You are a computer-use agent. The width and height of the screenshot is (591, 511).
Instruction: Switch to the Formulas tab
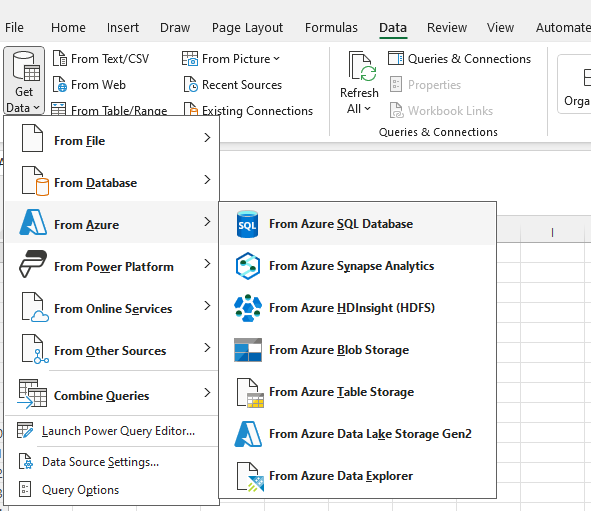(331, 28)
